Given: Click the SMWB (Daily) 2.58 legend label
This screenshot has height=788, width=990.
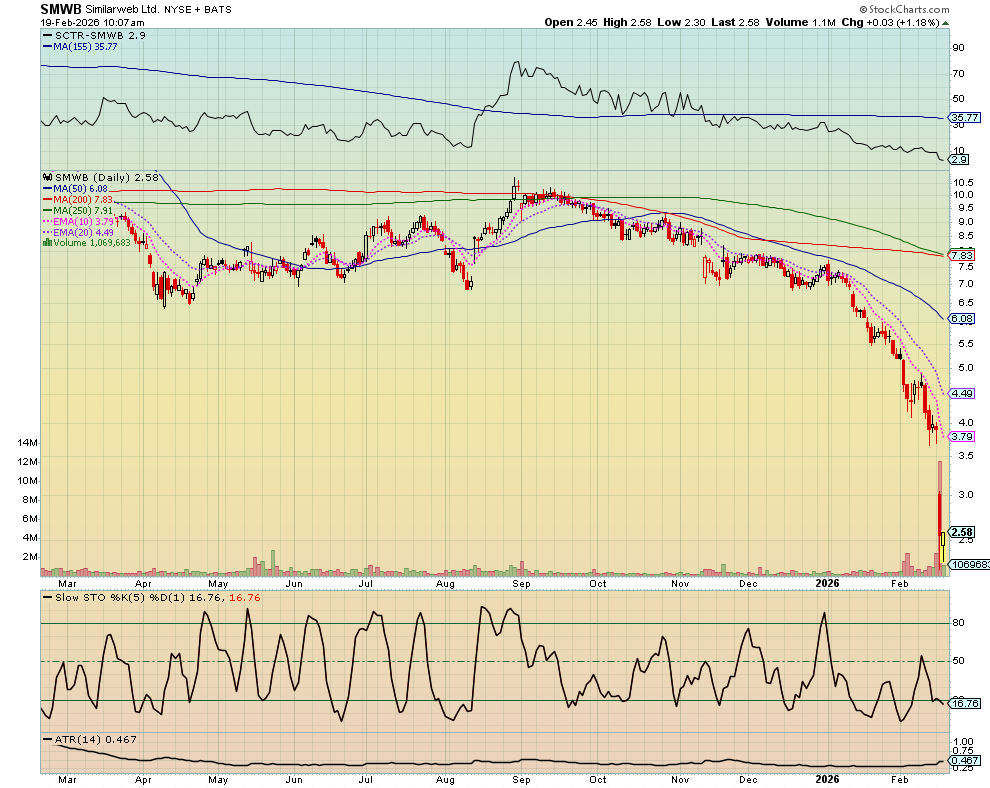Looking at the screenshot, I should coord(107,177).
